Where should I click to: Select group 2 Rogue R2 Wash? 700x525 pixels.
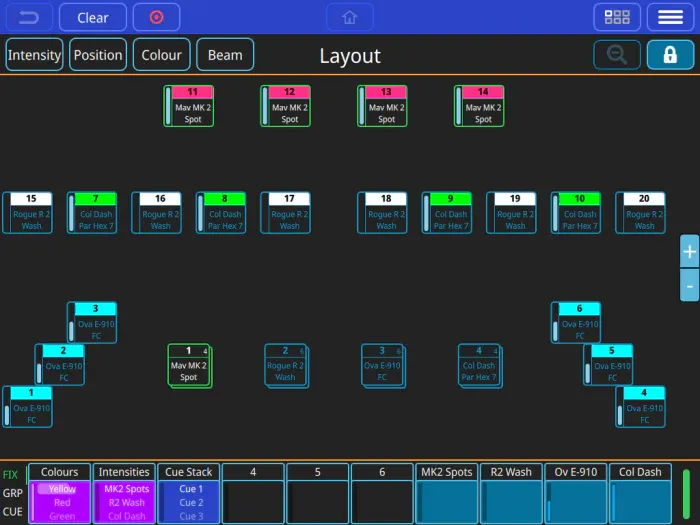(287, 366)
